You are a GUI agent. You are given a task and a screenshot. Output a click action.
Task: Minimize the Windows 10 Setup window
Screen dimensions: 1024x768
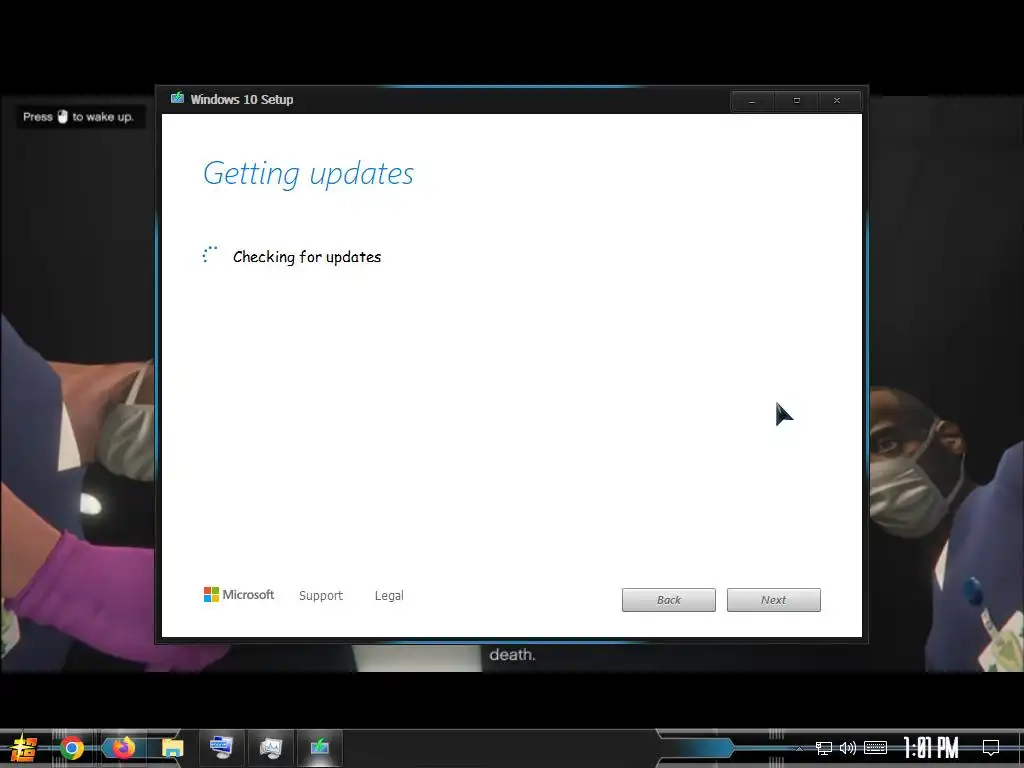[x=752, y=101]
